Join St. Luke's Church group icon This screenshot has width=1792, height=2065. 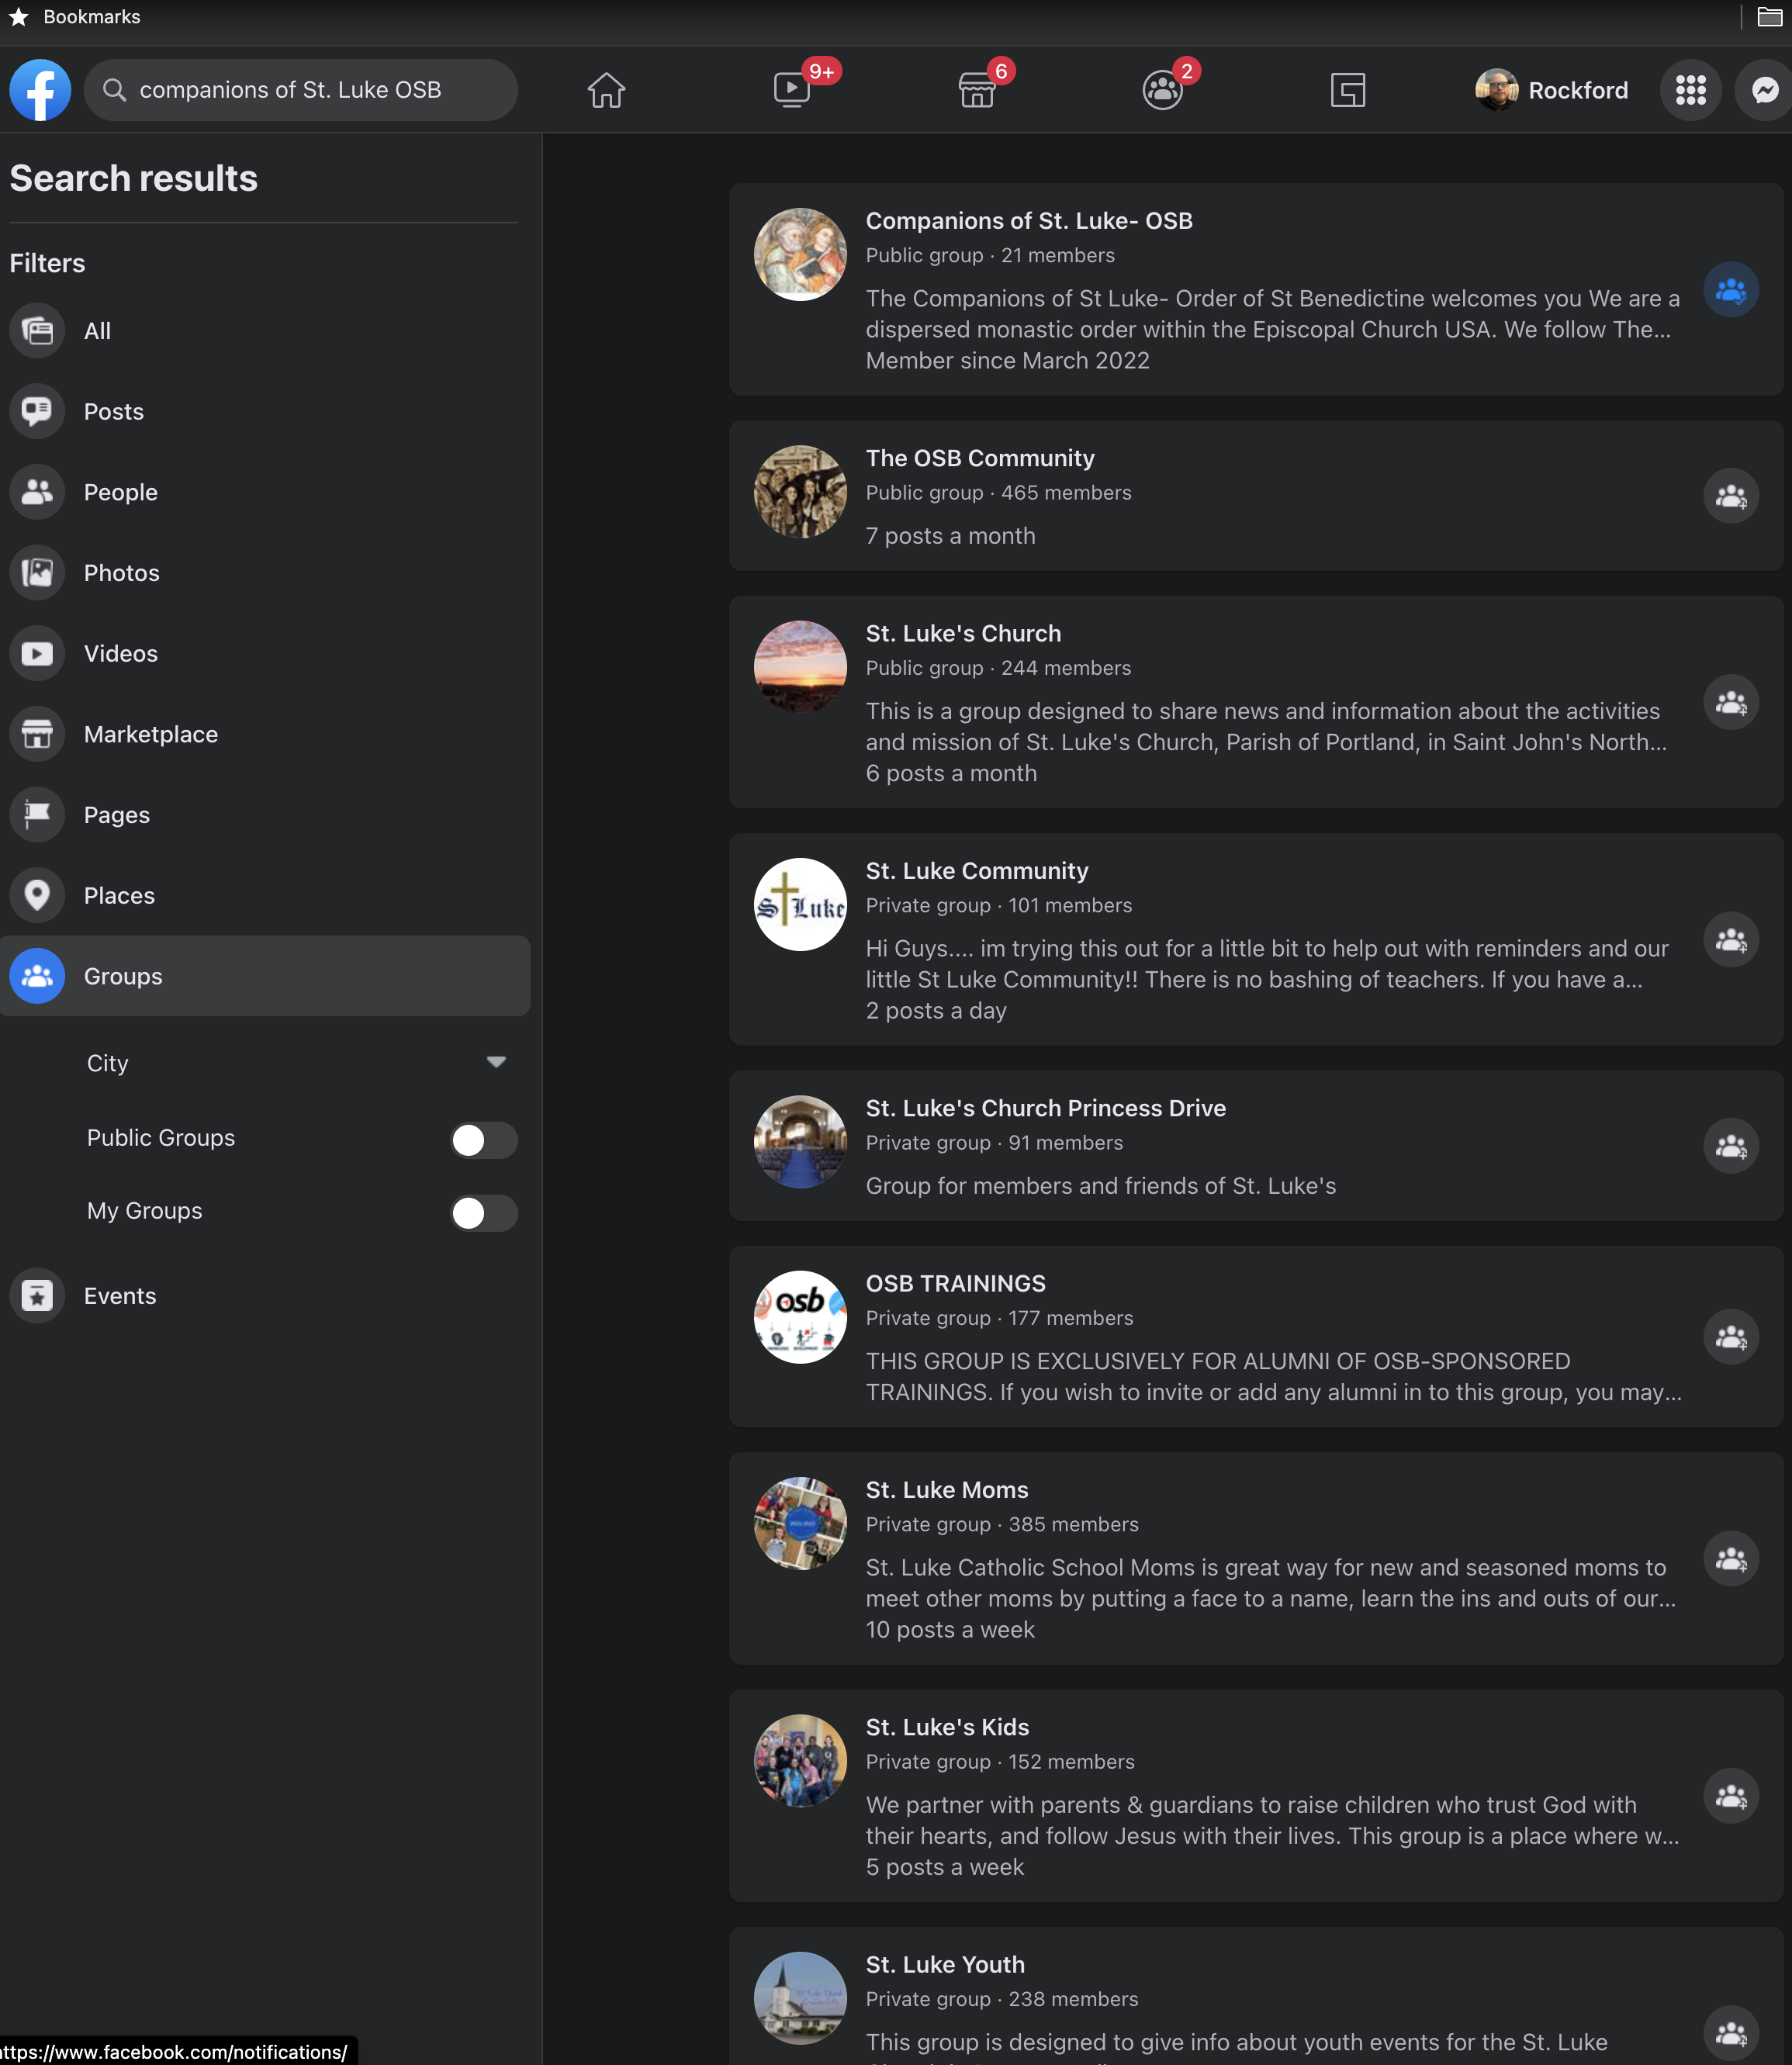coord(1731,702)
